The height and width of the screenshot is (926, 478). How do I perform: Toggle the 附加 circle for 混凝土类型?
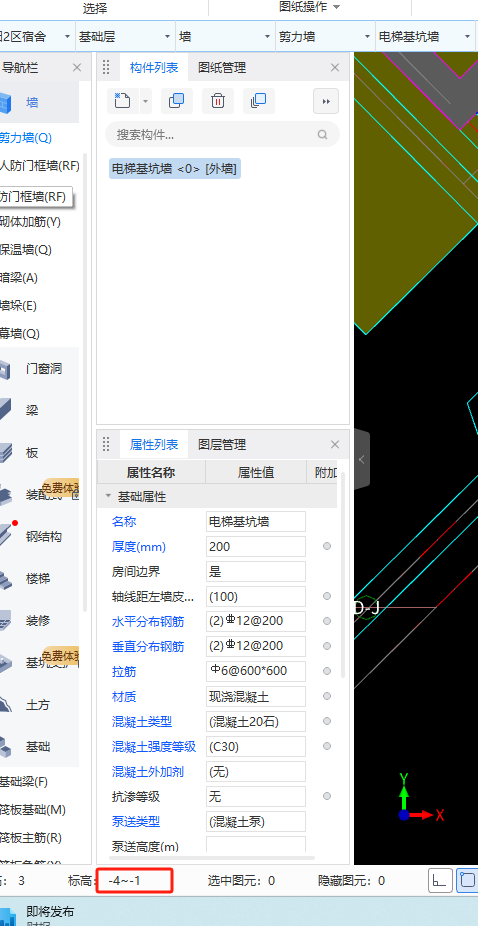click(x=327, y=722)
